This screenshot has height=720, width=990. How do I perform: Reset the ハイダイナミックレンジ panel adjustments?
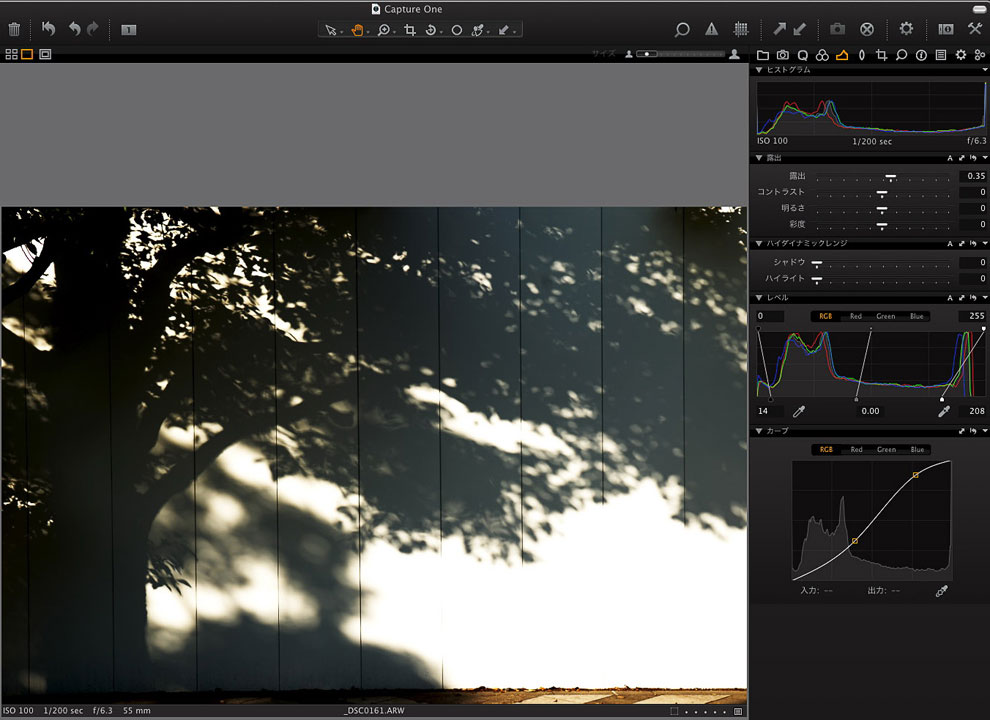coord(973,244)
